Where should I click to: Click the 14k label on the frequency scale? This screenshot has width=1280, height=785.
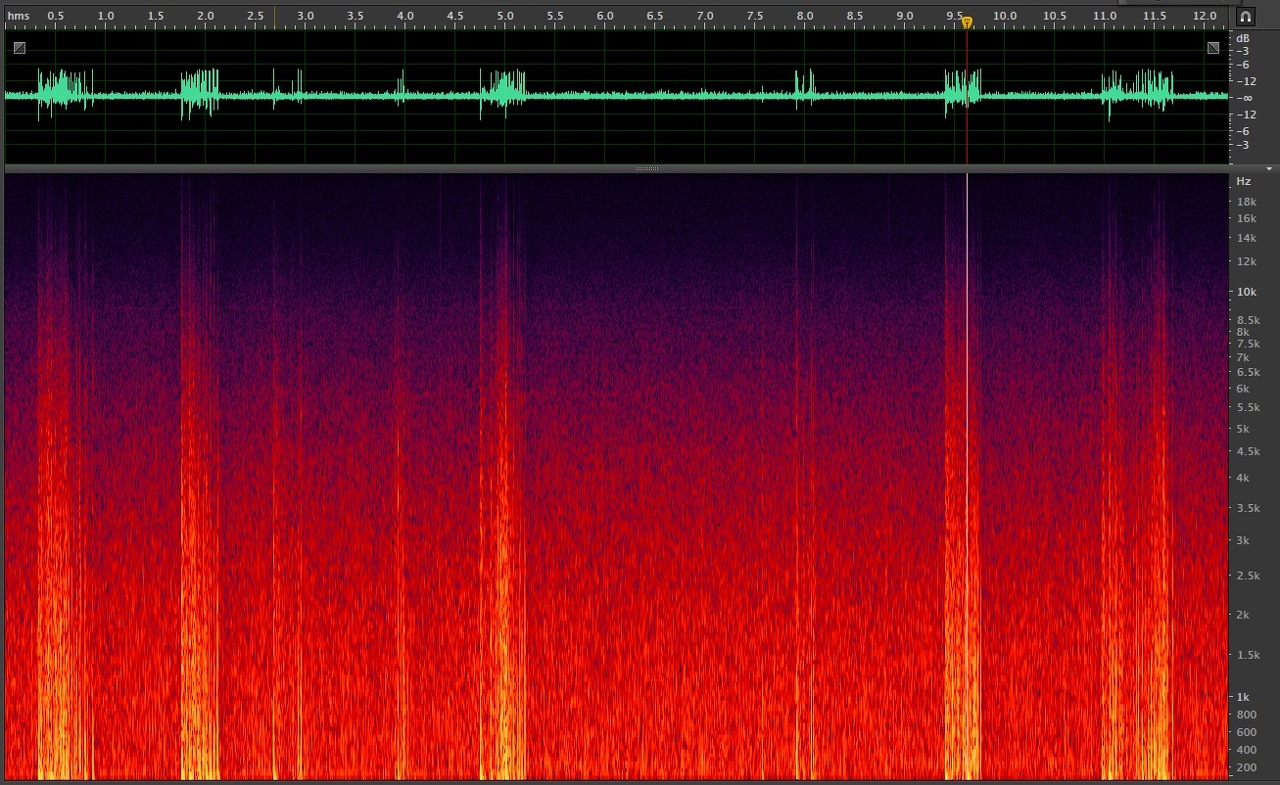pyautogui.click(x=1247, y=238)
